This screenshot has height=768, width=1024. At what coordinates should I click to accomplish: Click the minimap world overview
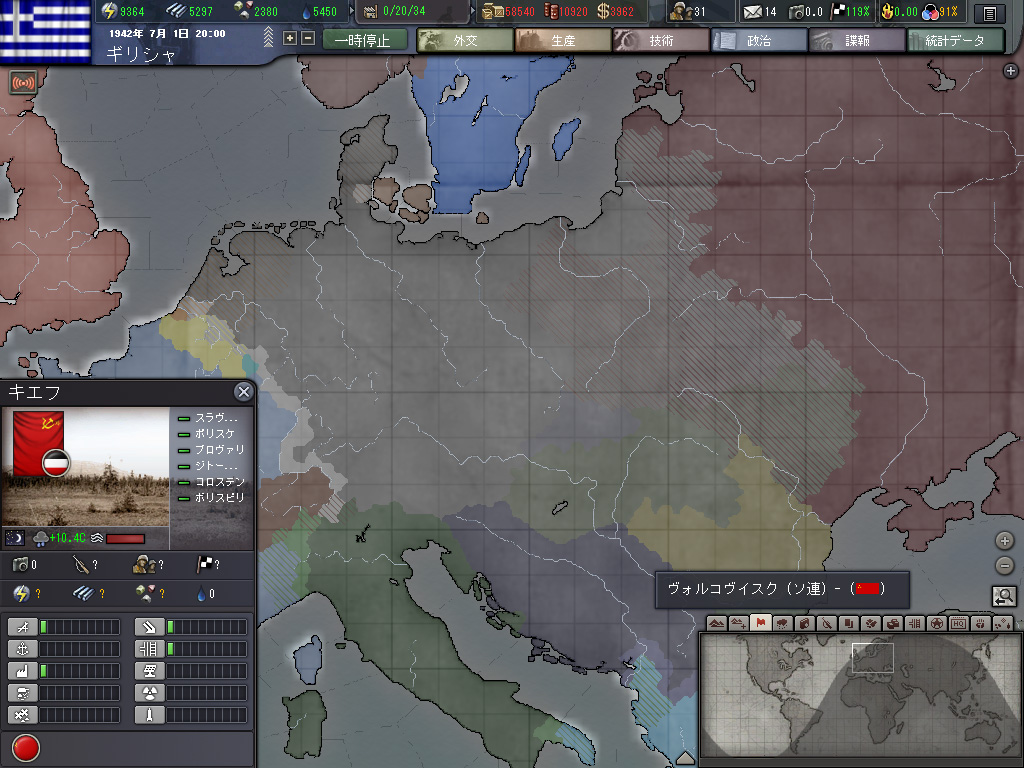tap(861, 697)
